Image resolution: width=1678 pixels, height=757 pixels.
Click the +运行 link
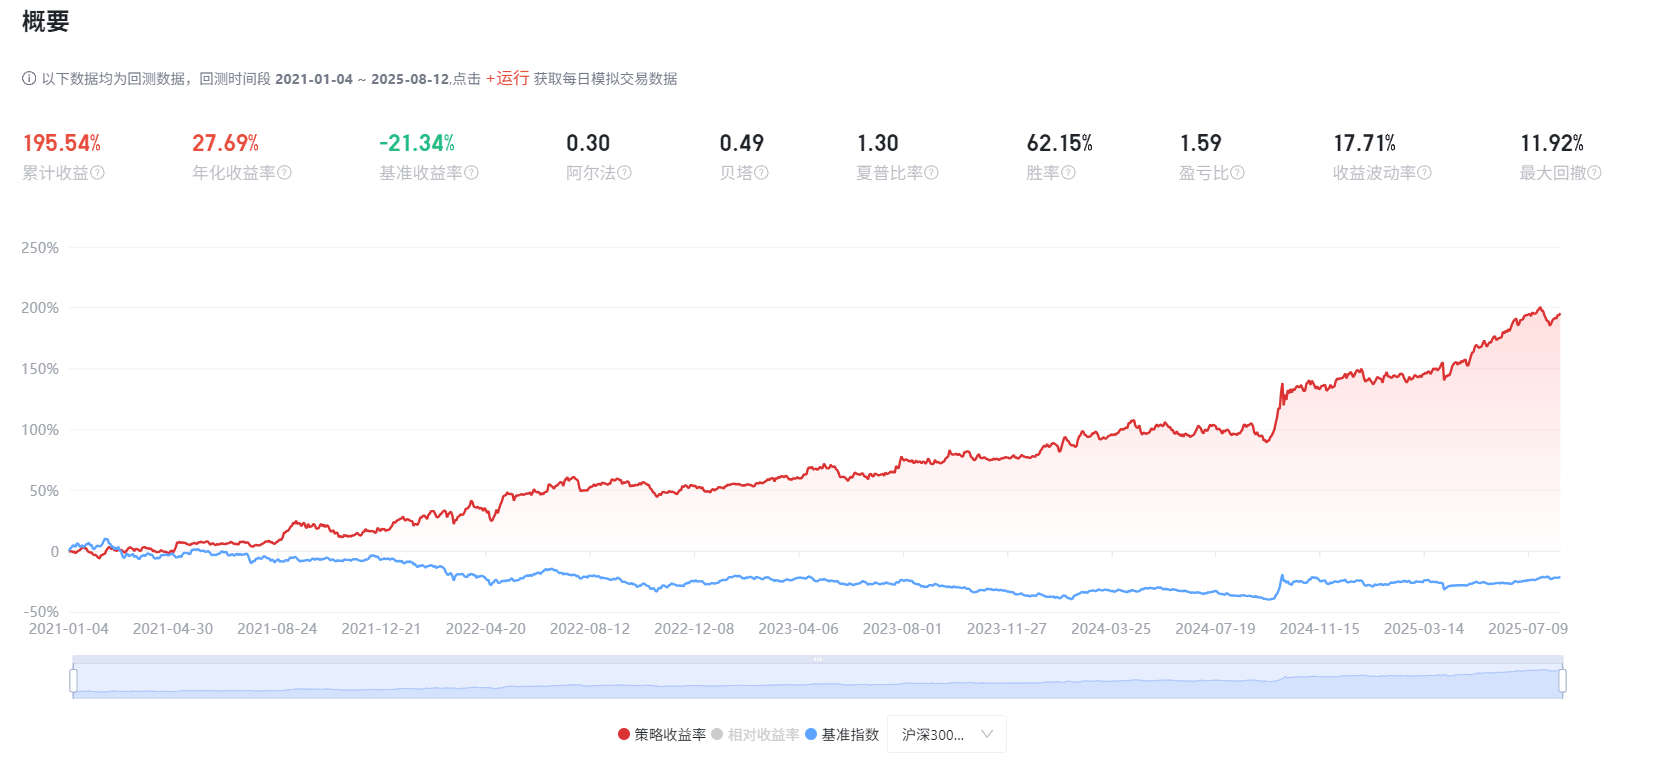click(508, 79)
